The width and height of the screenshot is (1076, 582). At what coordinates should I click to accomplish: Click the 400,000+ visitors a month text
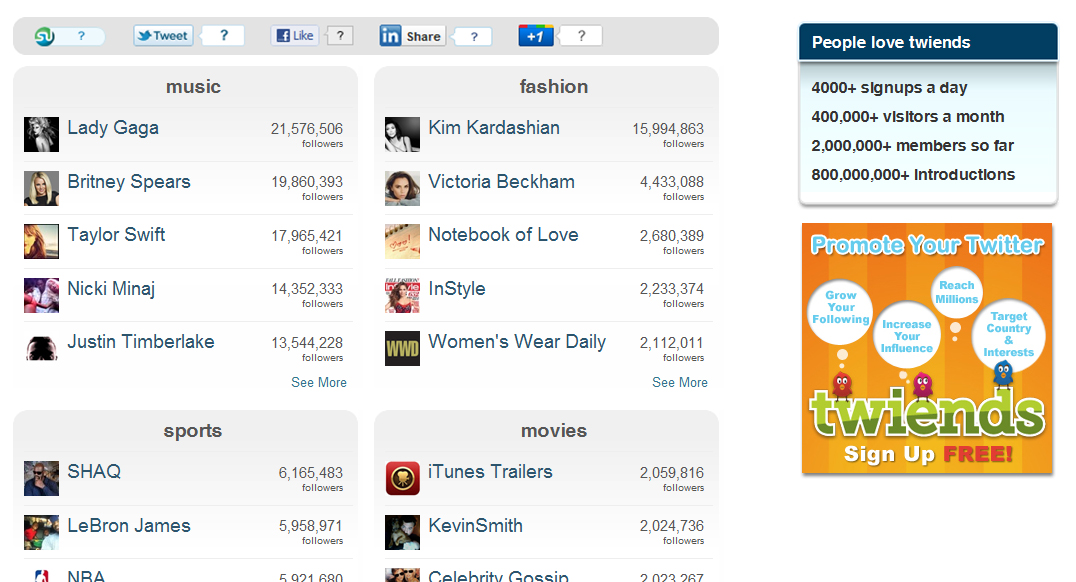(x=907, y=117)
